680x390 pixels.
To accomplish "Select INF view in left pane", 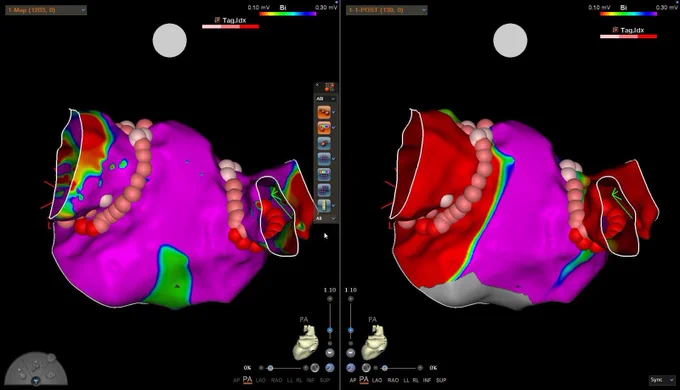I will point(311,380).
